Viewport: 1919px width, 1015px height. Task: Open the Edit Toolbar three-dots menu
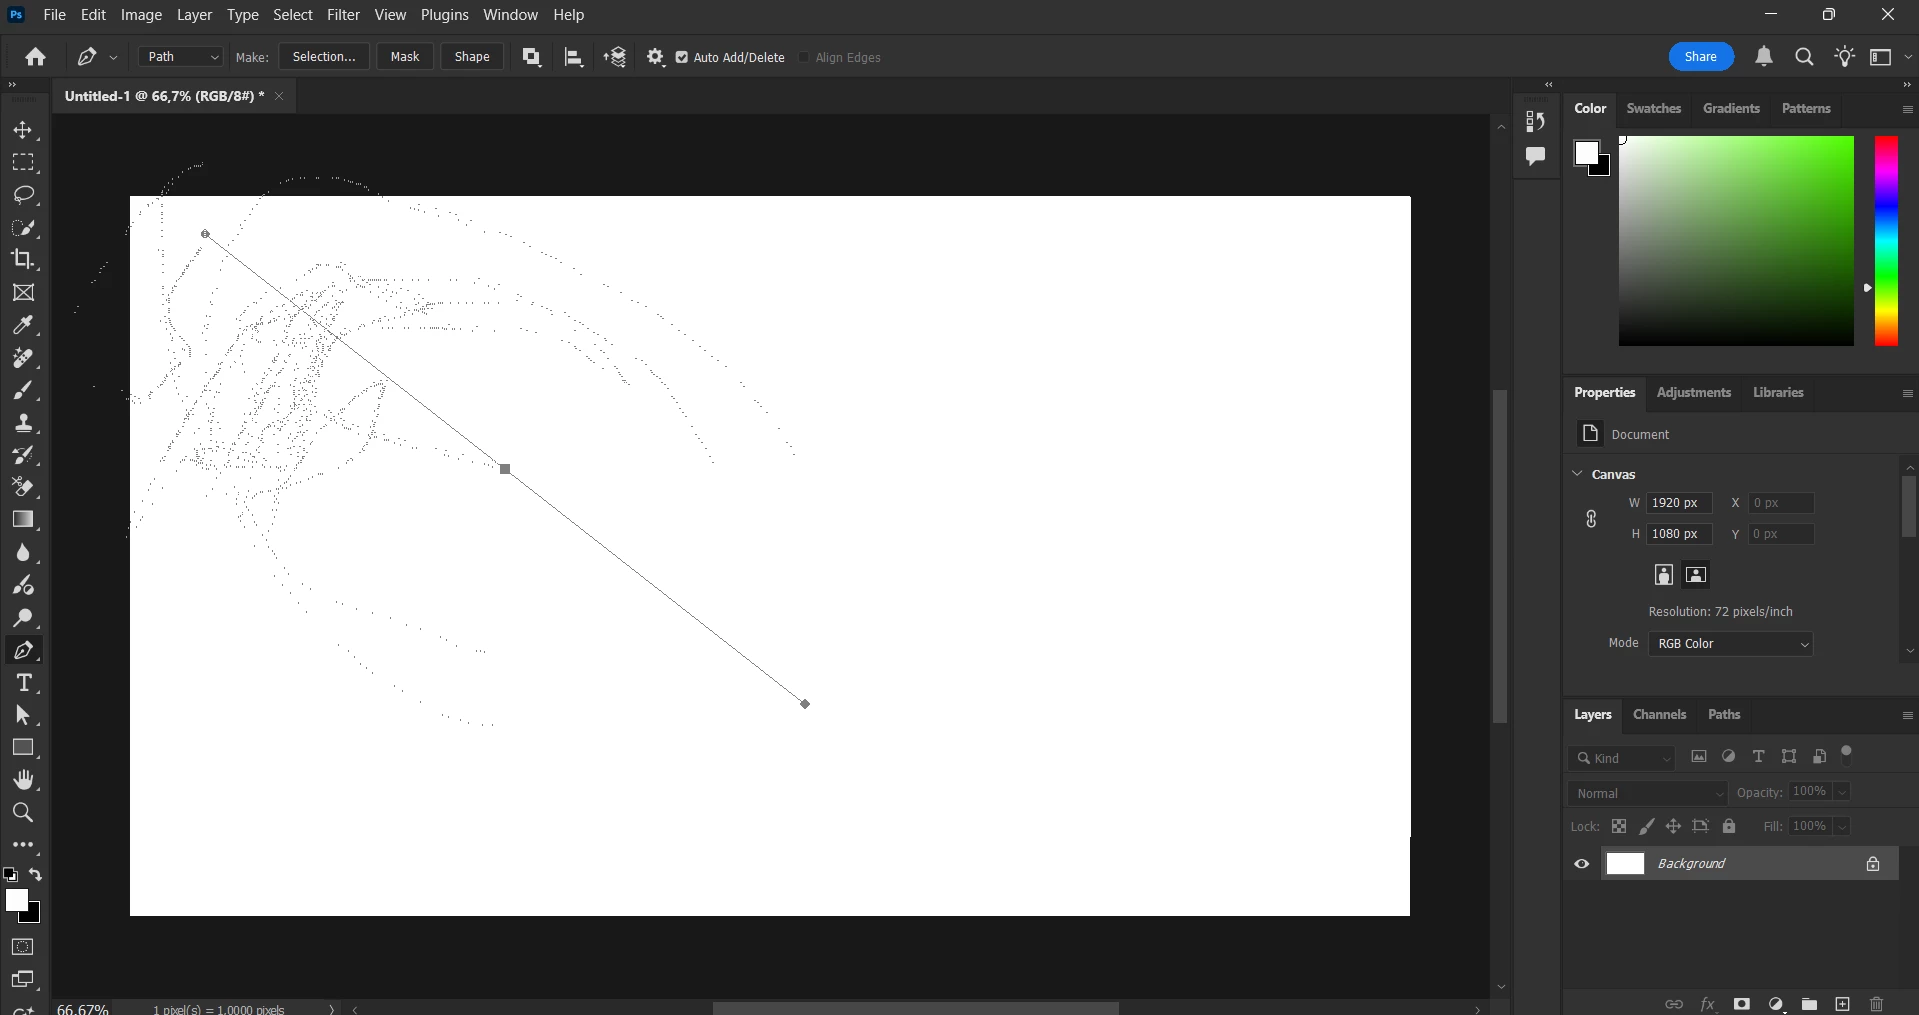tap(23, 845)
